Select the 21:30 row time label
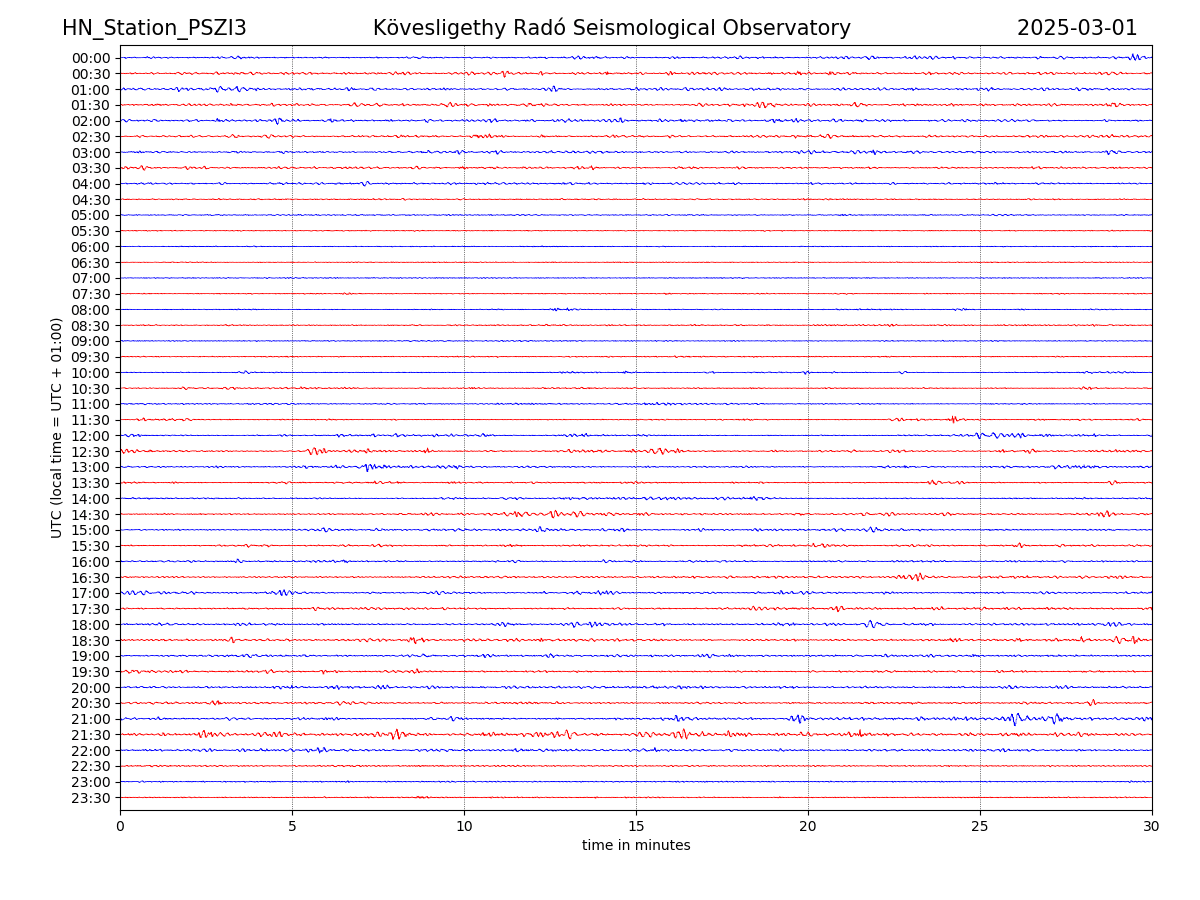This screenshot has height=900, width=1200. tap(91, 735)
